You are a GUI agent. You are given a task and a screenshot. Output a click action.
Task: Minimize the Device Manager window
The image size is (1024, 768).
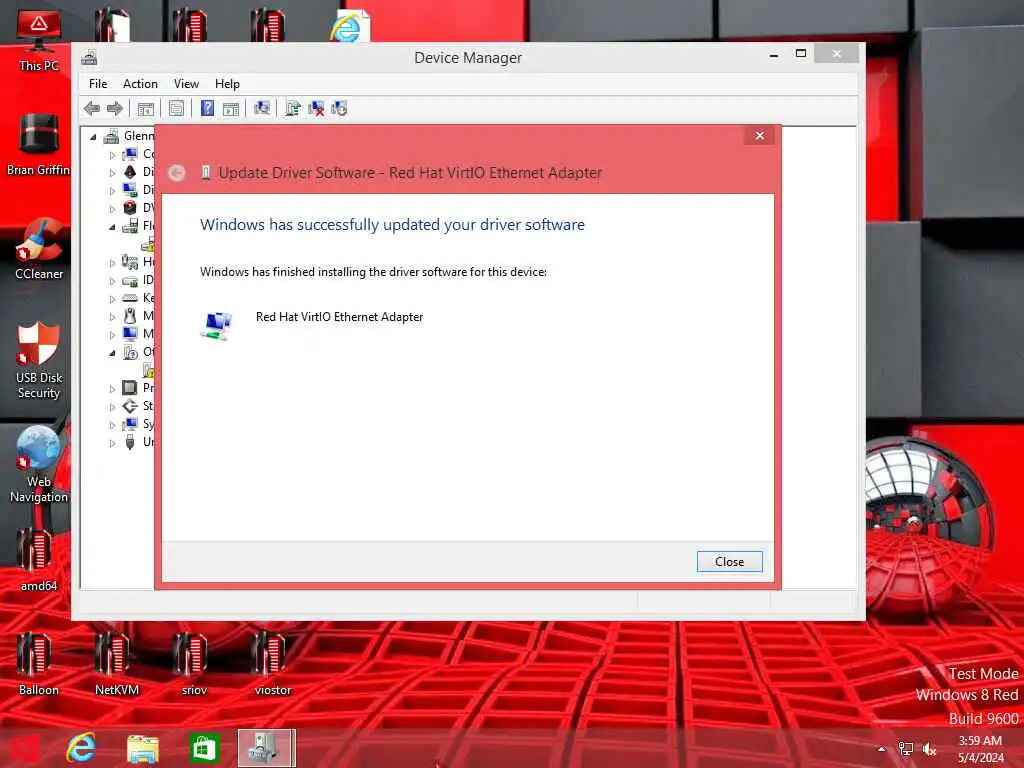tap(774, 54)
